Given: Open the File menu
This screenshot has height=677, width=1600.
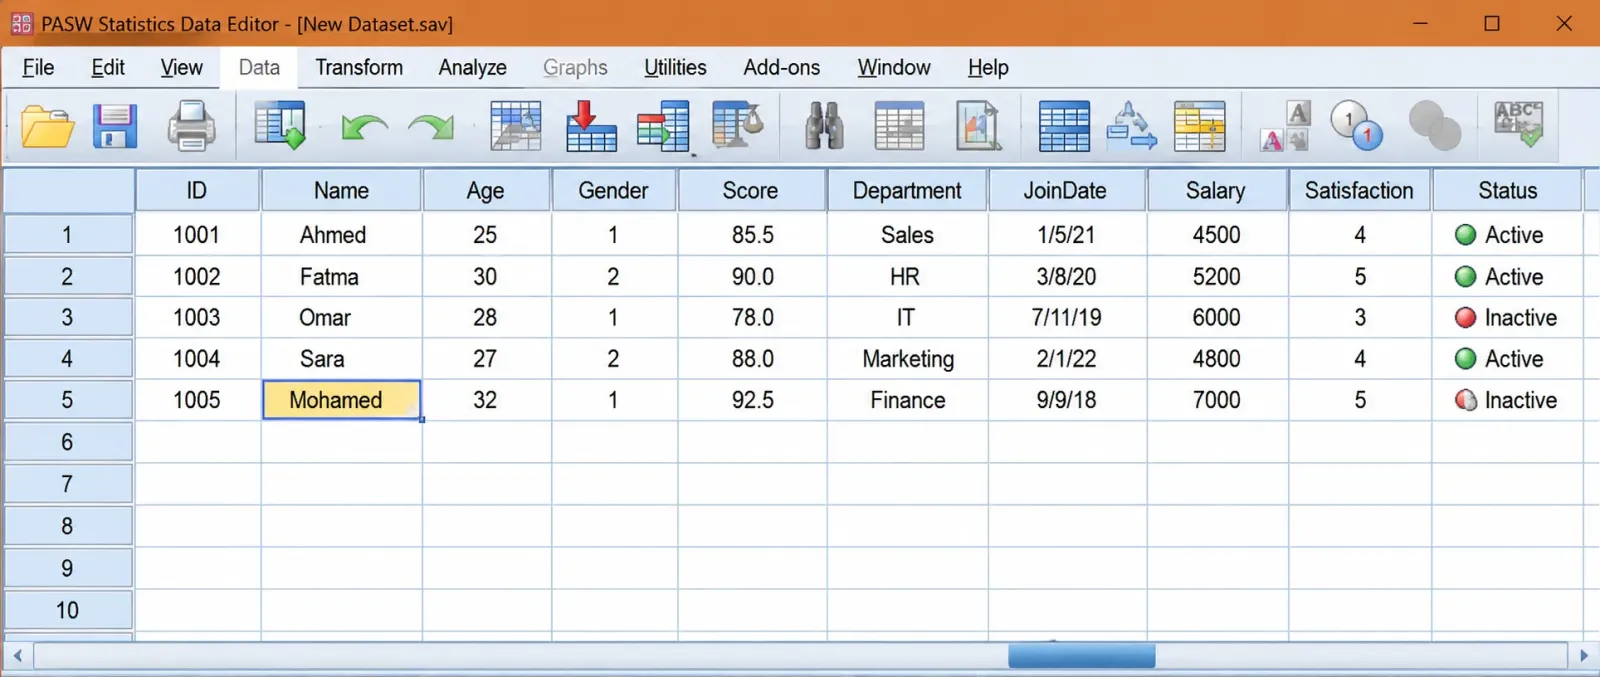Looking at the screenshot, I should pos(38,67).
